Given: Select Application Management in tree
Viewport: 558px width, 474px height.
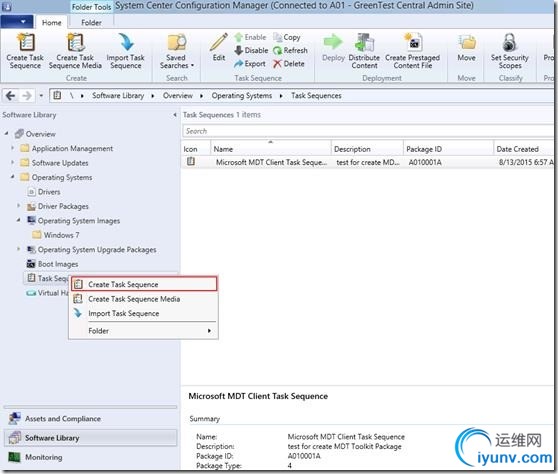Looking at the screenshot, I should point(72,148).
